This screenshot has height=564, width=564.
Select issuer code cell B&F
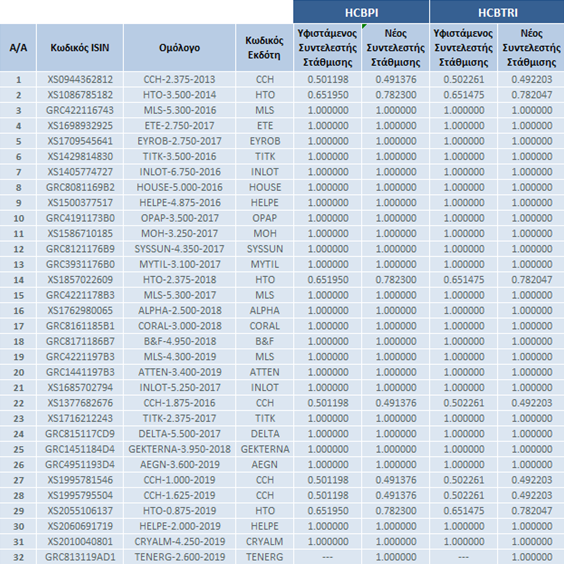(x=264, y=341)
